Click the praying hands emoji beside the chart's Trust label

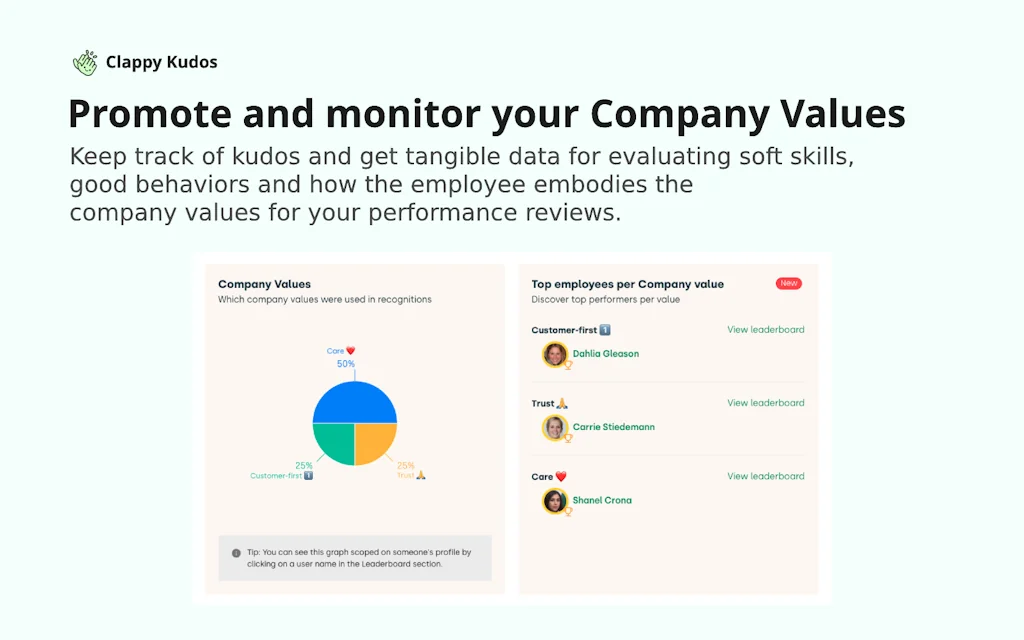coord(421,475)
